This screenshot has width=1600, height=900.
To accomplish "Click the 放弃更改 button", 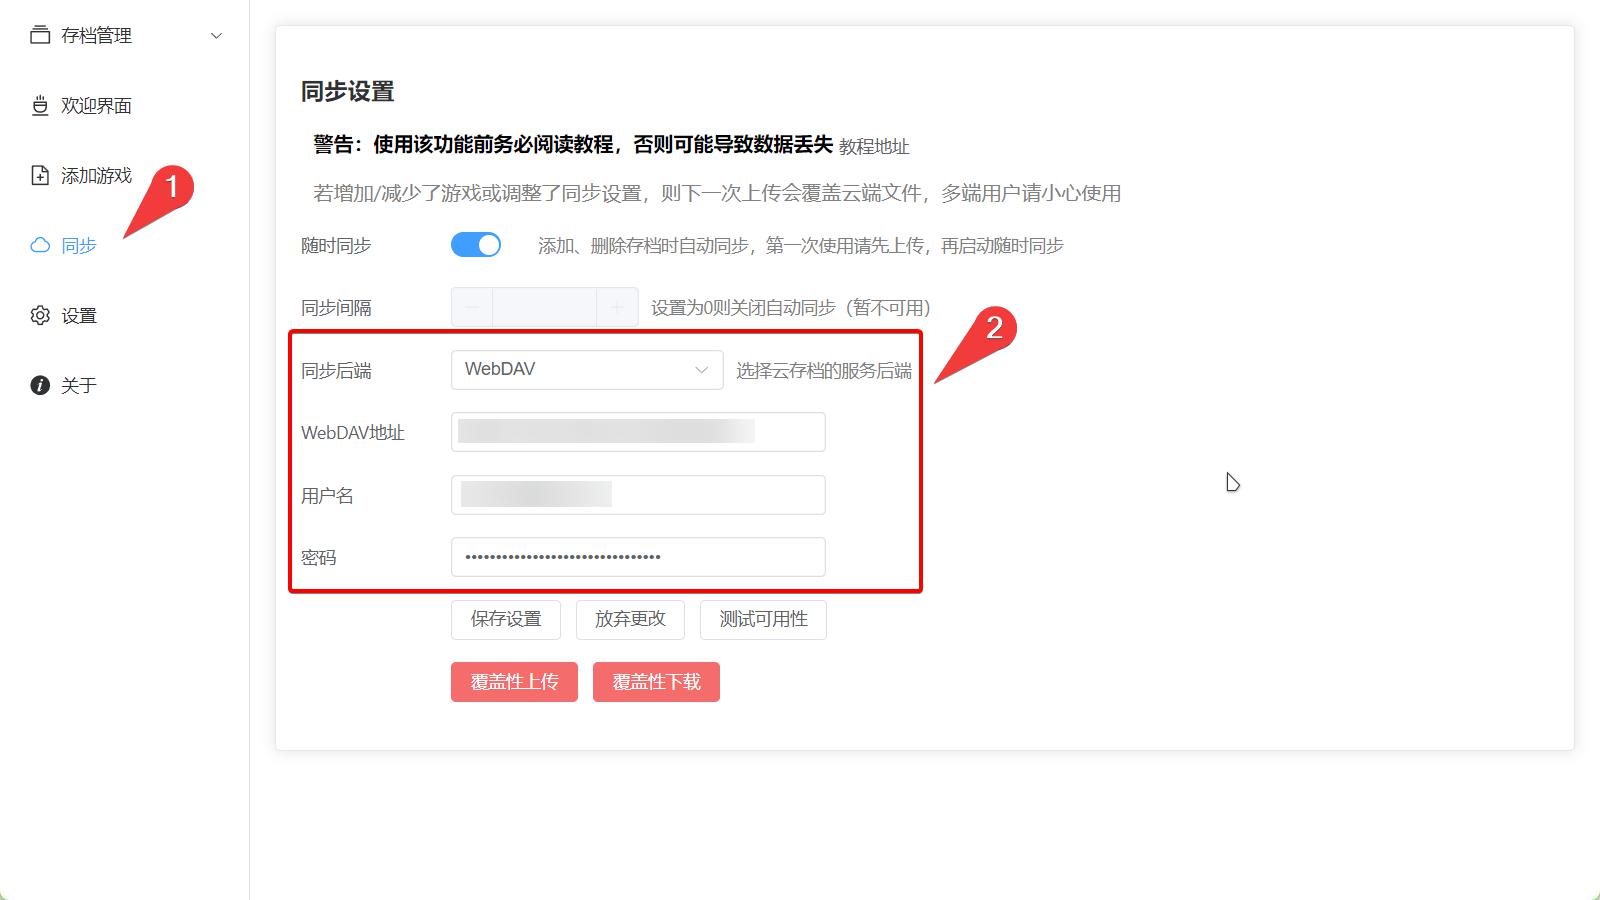I will point(629,619).
